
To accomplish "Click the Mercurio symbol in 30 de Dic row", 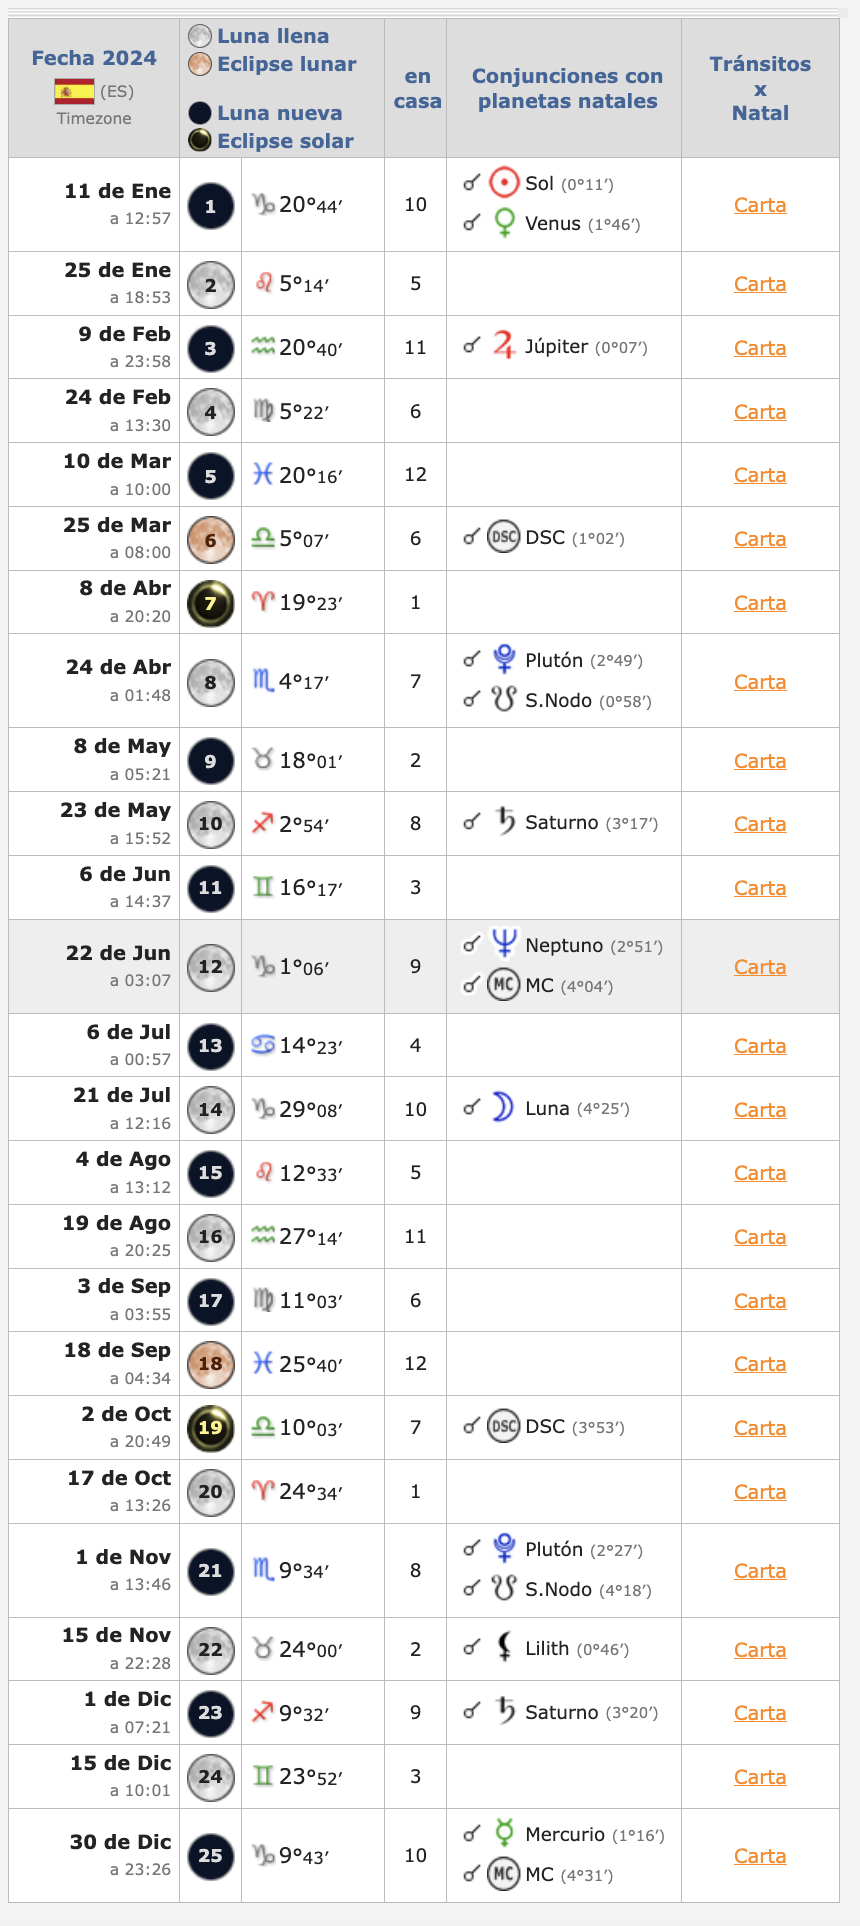I will pos(504,1833).
